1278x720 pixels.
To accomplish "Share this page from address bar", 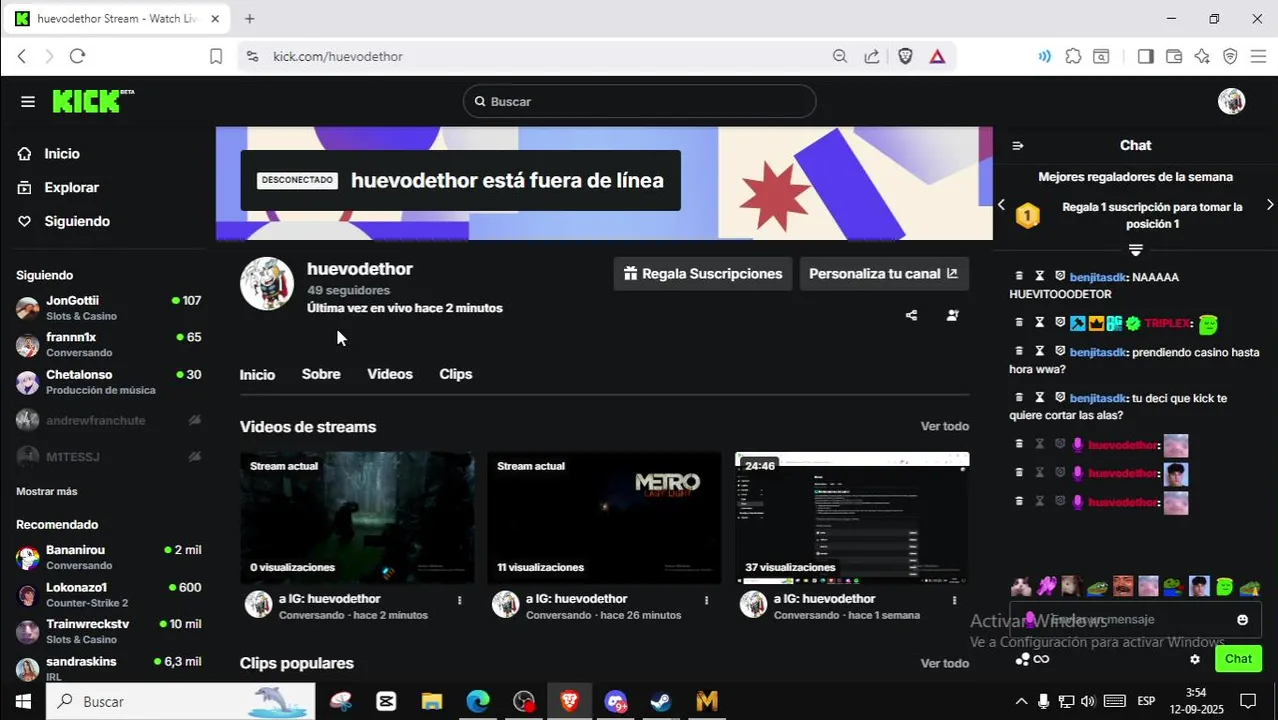I will (872, 56).
